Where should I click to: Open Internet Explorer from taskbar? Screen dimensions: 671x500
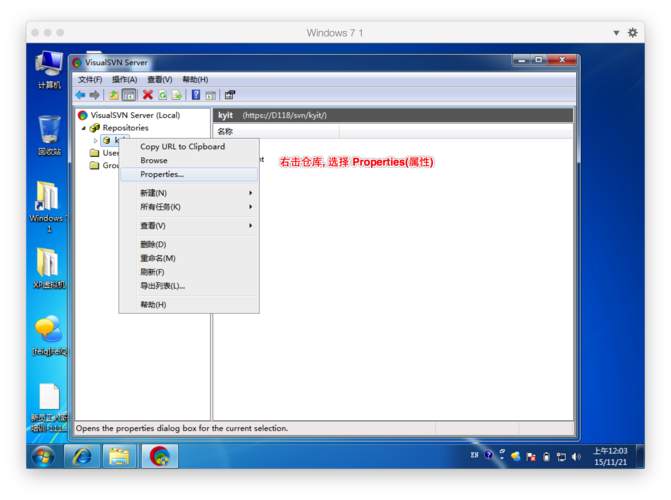point(82,456)
